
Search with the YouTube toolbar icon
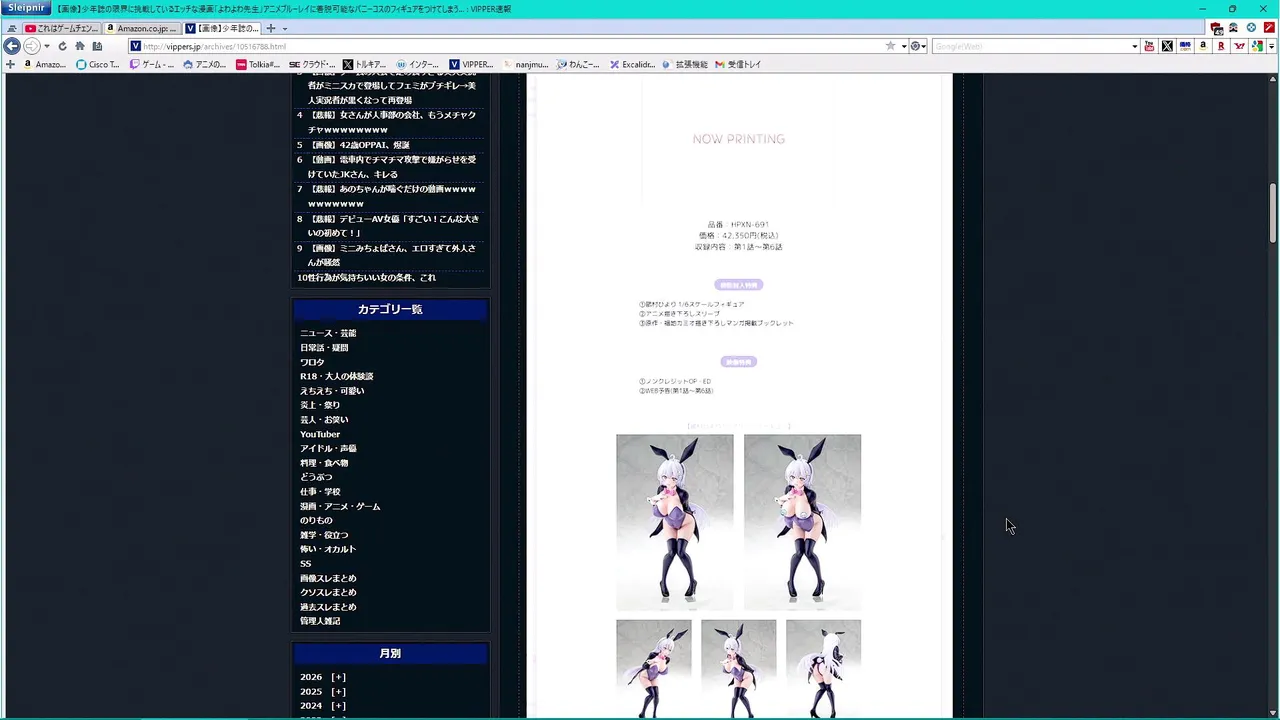pyautogui.click(x=1149, y=46)
